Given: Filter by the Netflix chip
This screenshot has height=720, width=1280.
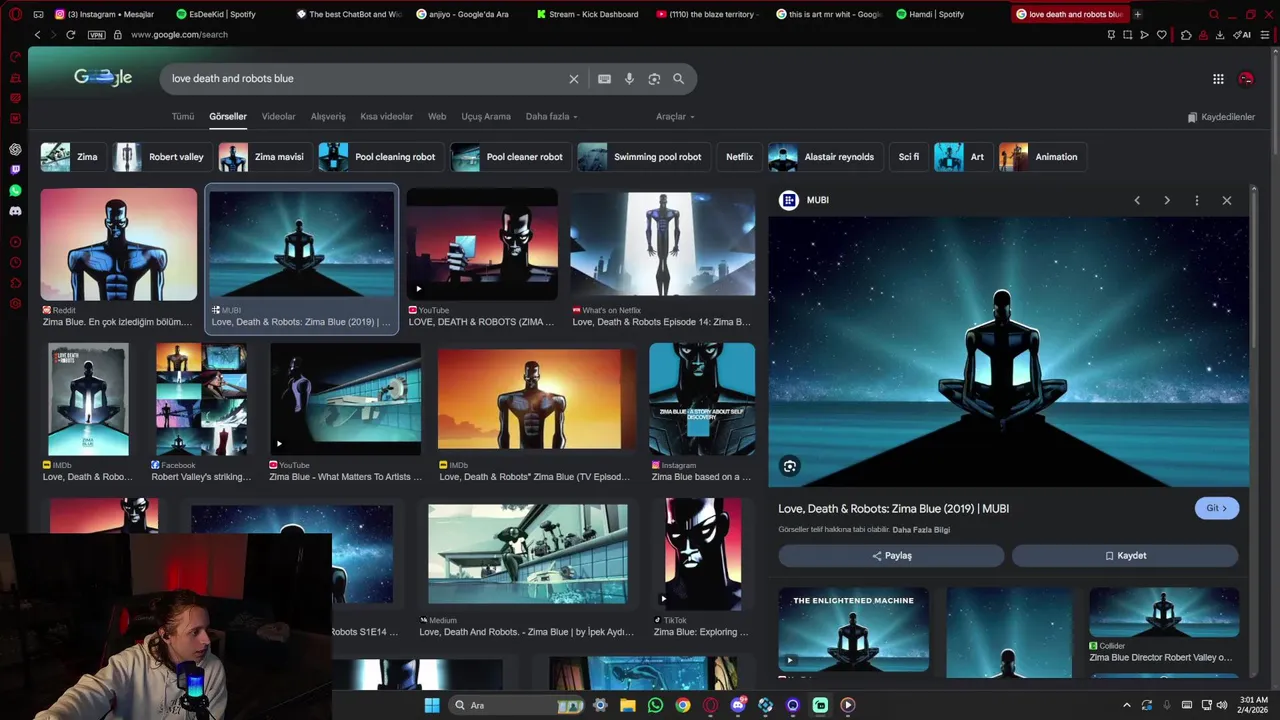Looking at the screenshot, I should [739, 157].
